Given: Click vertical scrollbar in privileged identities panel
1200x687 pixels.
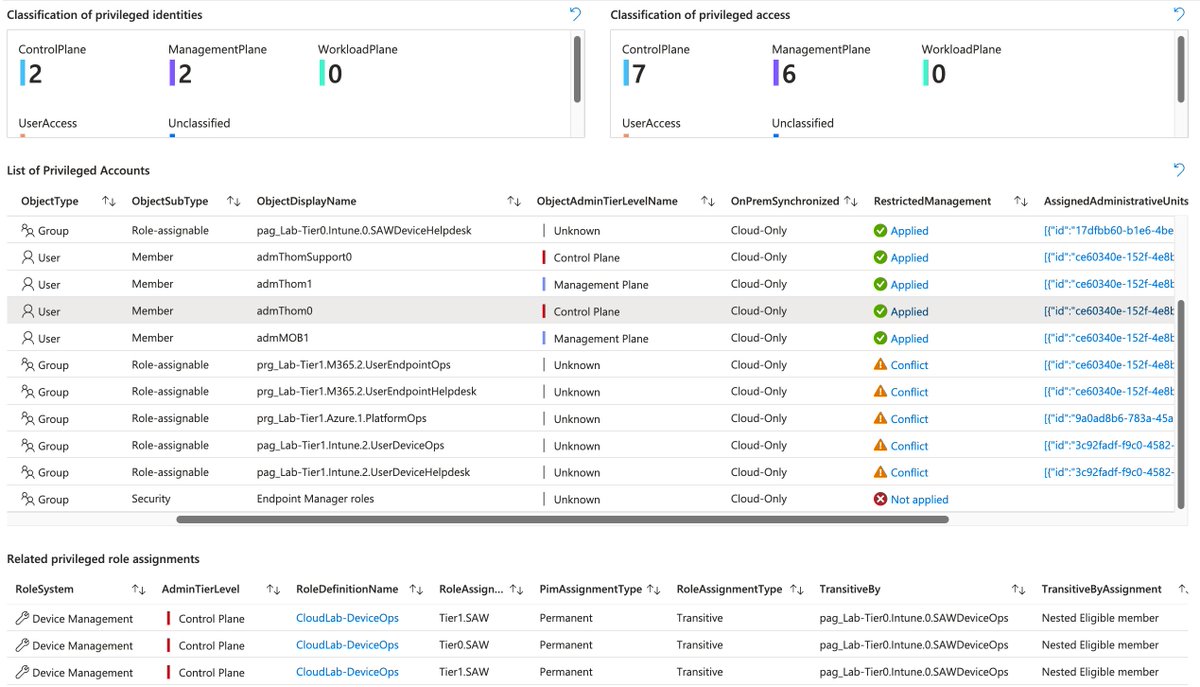Looking at the screenshot, I should click(x=577, y=70).
